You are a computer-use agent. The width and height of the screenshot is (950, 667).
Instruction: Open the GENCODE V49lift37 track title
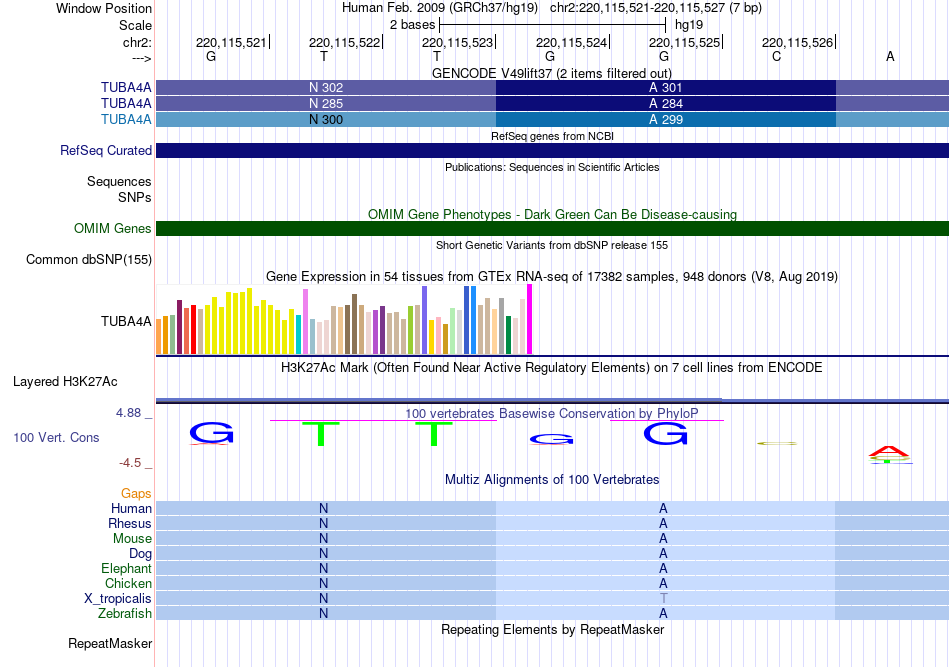point(551,73)
